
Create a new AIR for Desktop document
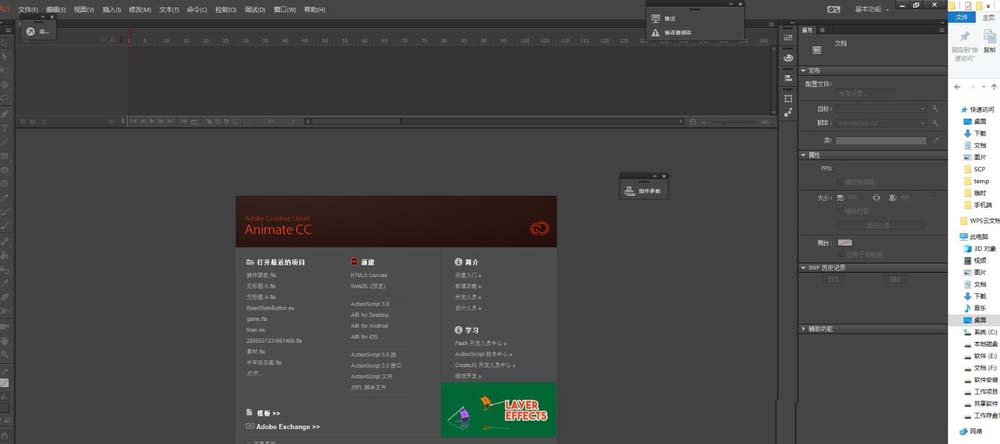[369, 315]
